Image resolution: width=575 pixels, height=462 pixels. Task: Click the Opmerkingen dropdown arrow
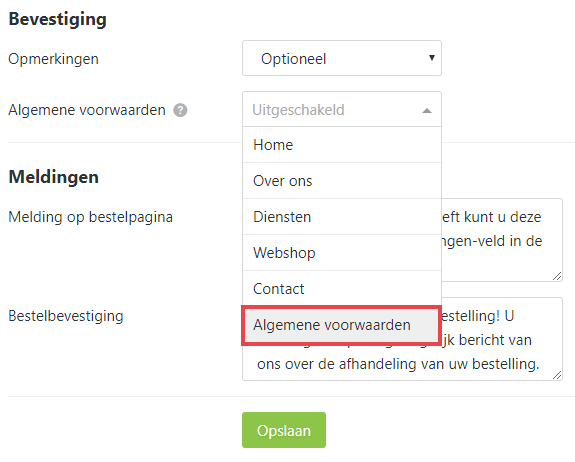(x=432, y=58)
